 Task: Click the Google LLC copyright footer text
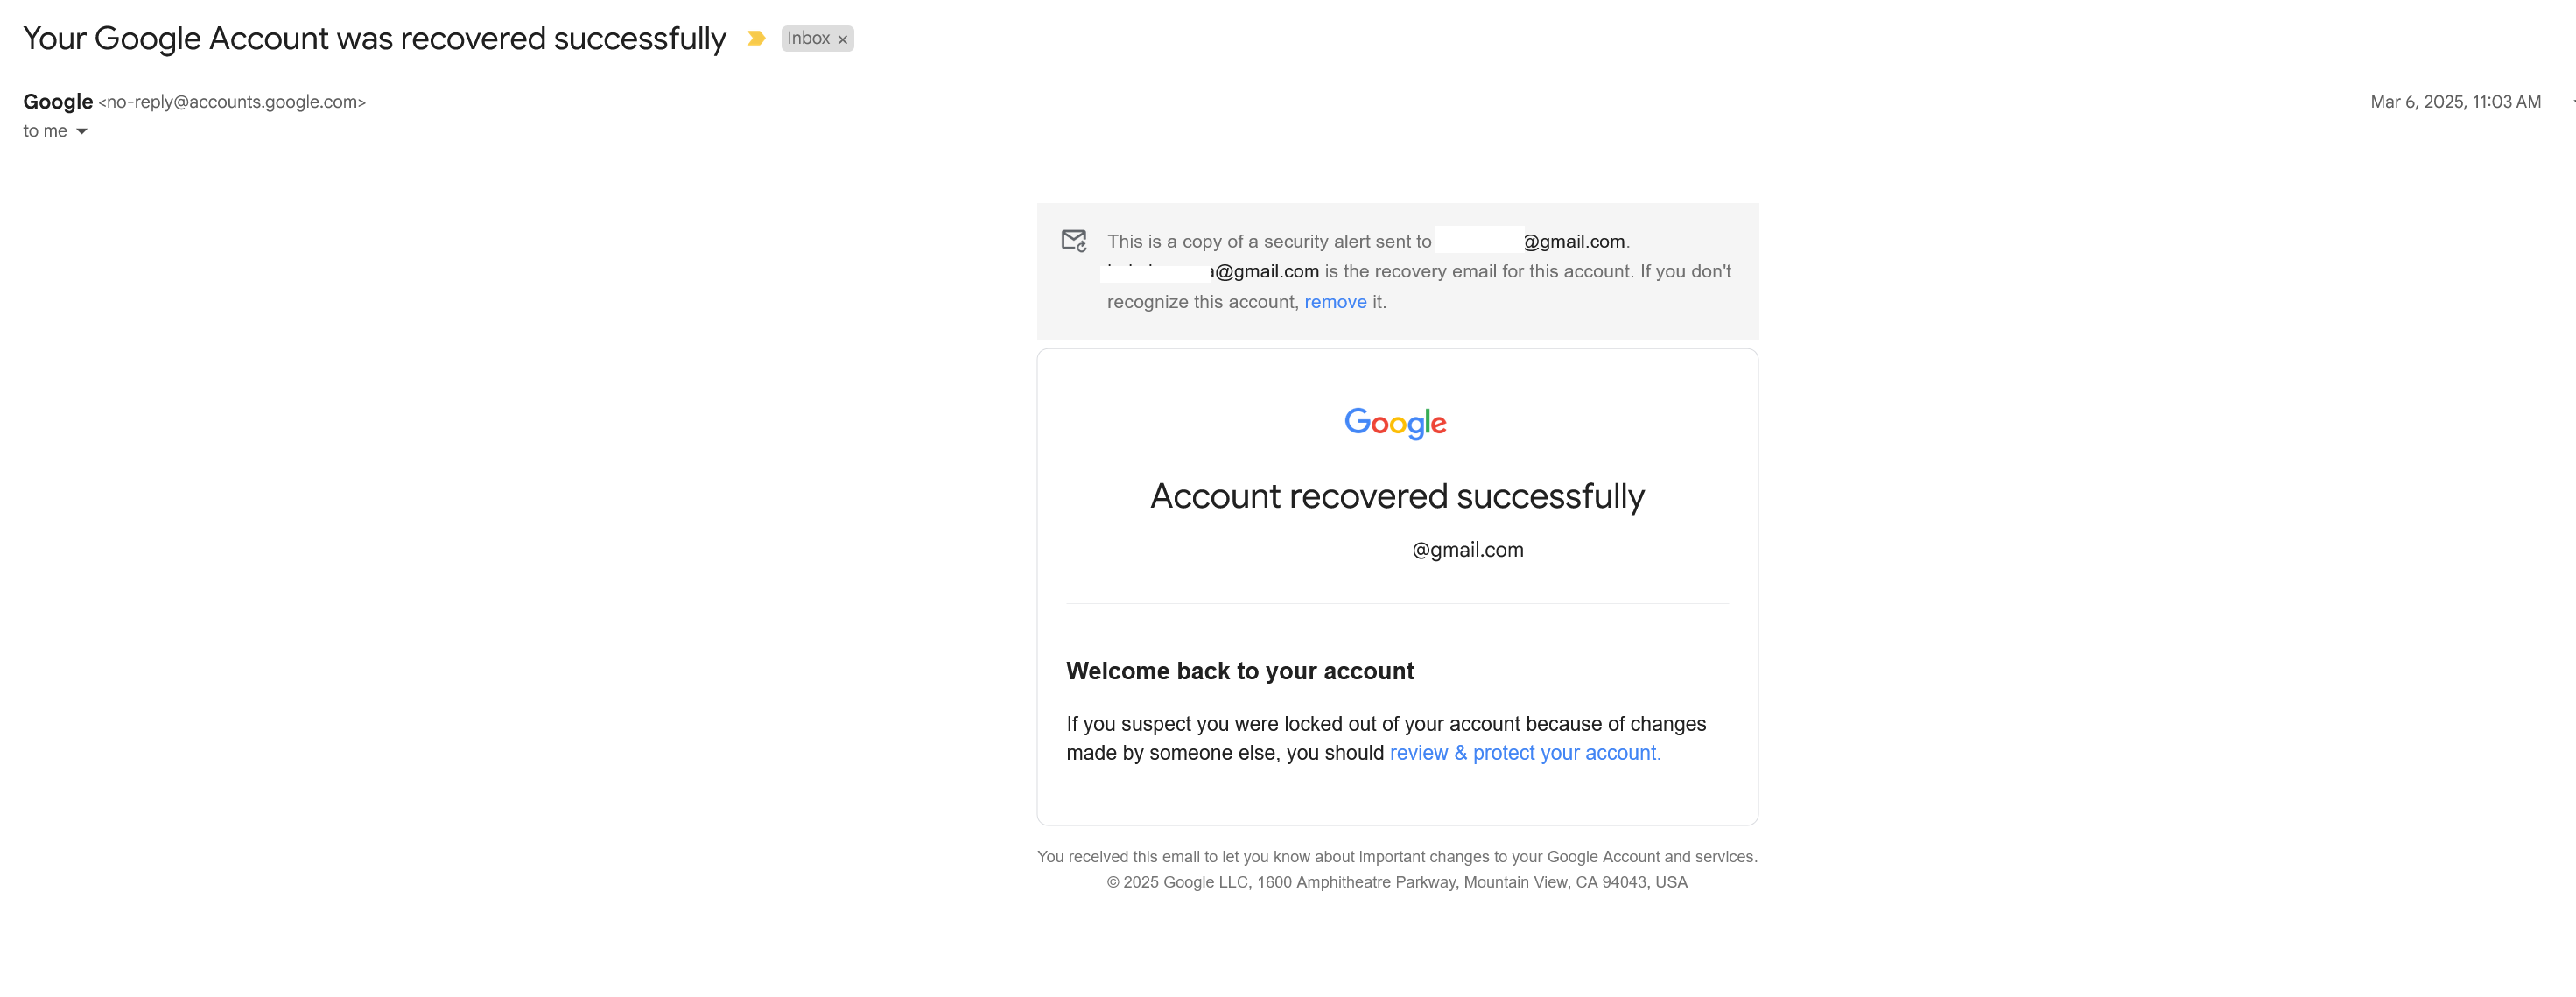pyautogui.click(x=1397, y=882)
